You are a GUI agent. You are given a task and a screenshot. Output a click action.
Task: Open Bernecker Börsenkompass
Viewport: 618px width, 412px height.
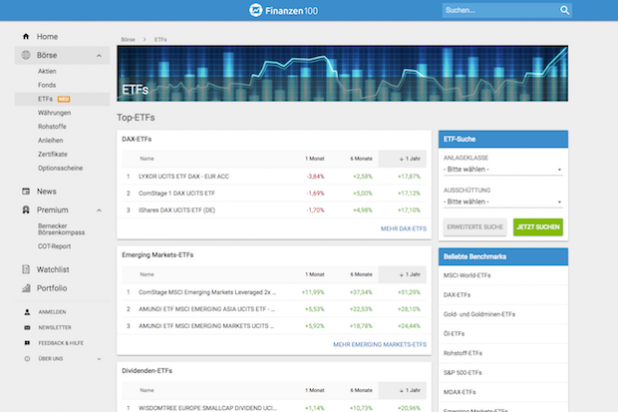click(x=61, y=229)
